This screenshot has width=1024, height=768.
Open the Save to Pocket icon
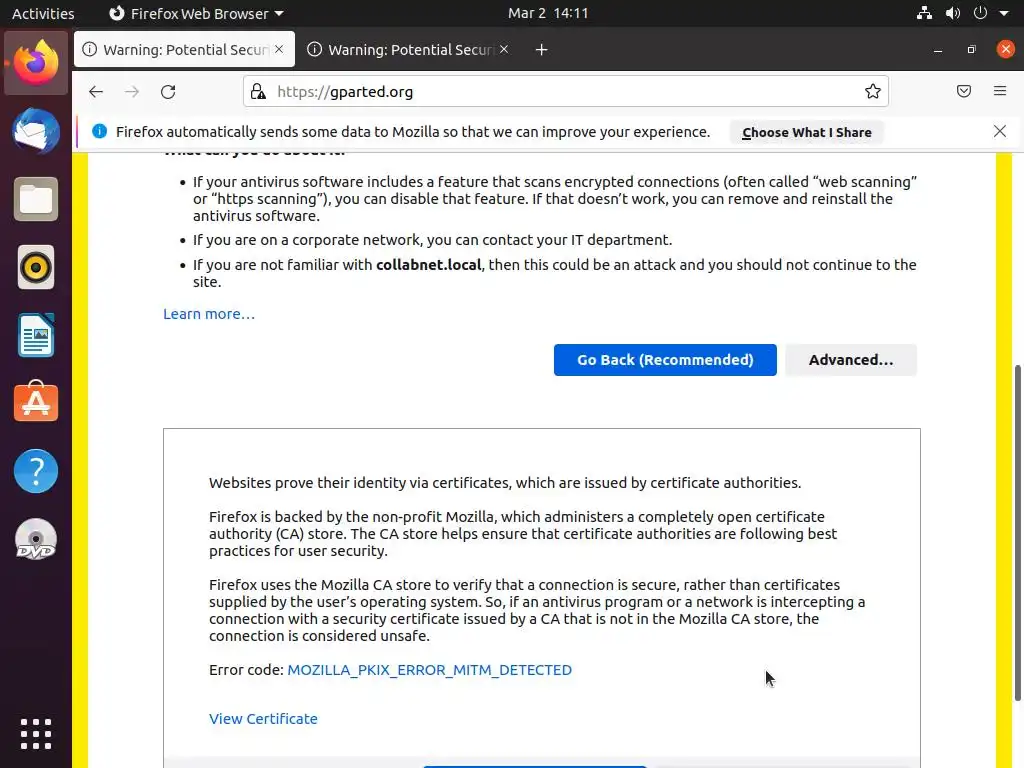[964, 91]
